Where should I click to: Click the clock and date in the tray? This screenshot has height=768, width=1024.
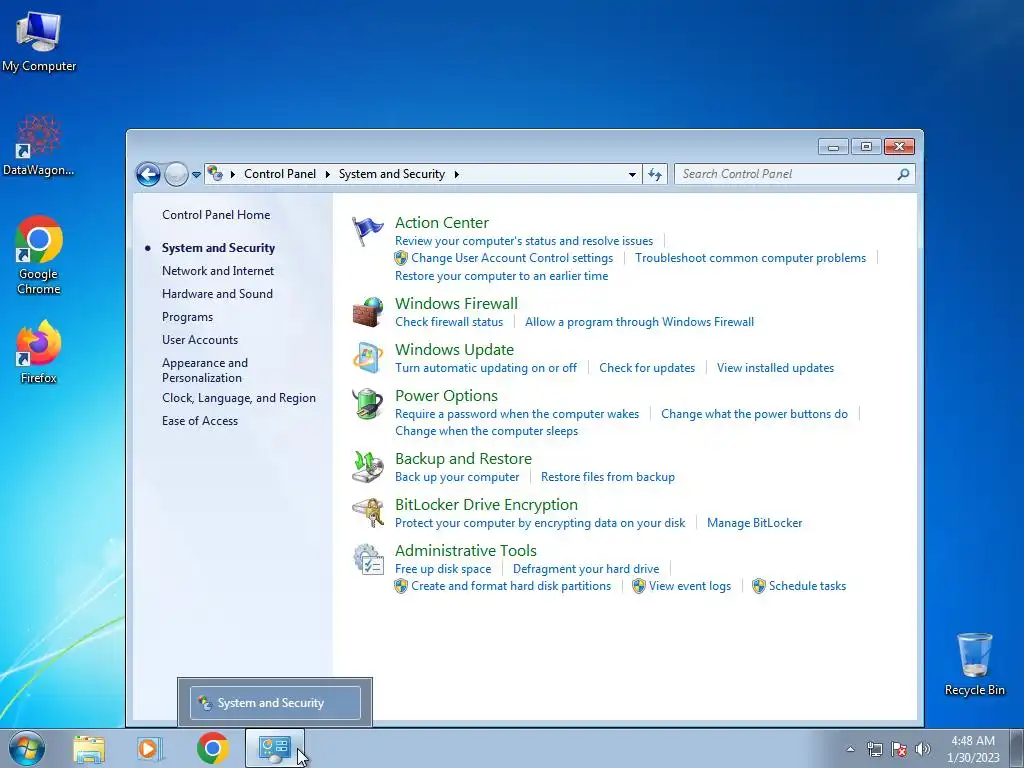973,749
